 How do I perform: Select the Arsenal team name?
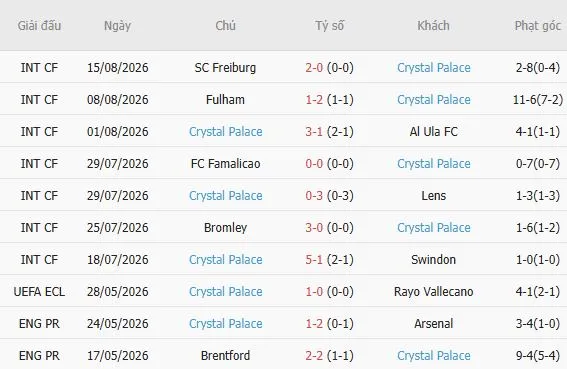pos(434,324)
